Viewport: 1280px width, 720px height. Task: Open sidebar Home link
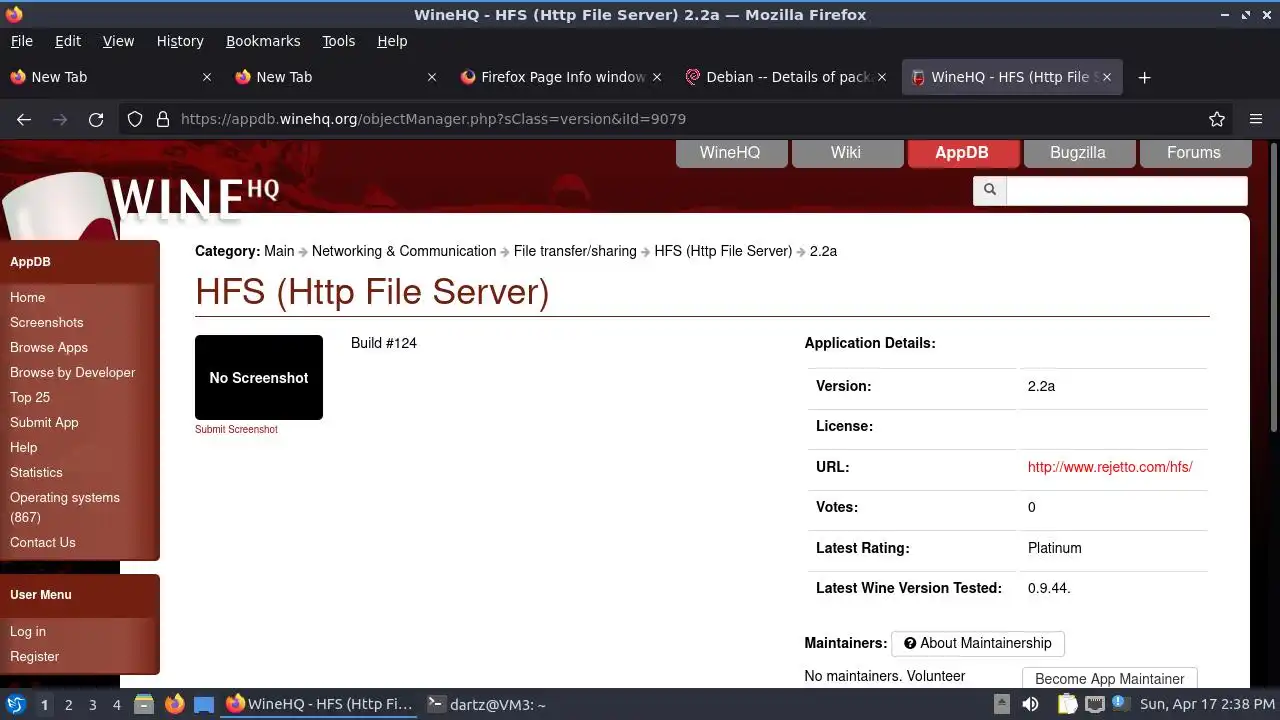(28, 297)
